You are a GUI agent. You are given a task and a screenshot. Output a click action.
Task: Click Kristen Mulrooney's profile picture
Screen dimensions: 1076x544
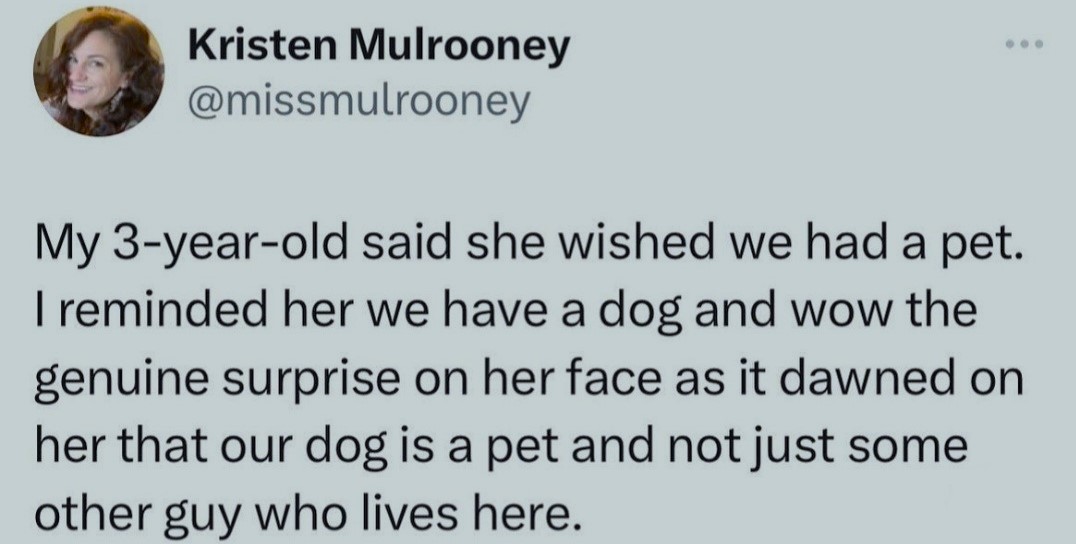99,77
